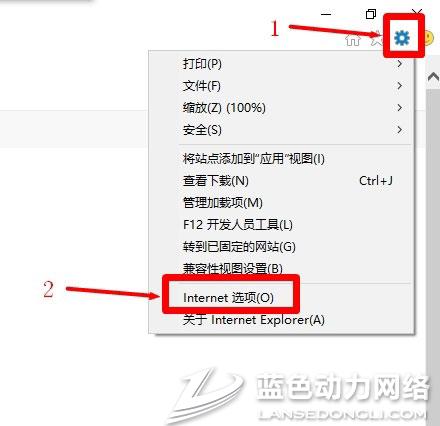440x426 pixels.
Task: Expand the 安全(S) submenu arrow
Action: (400, 130)
